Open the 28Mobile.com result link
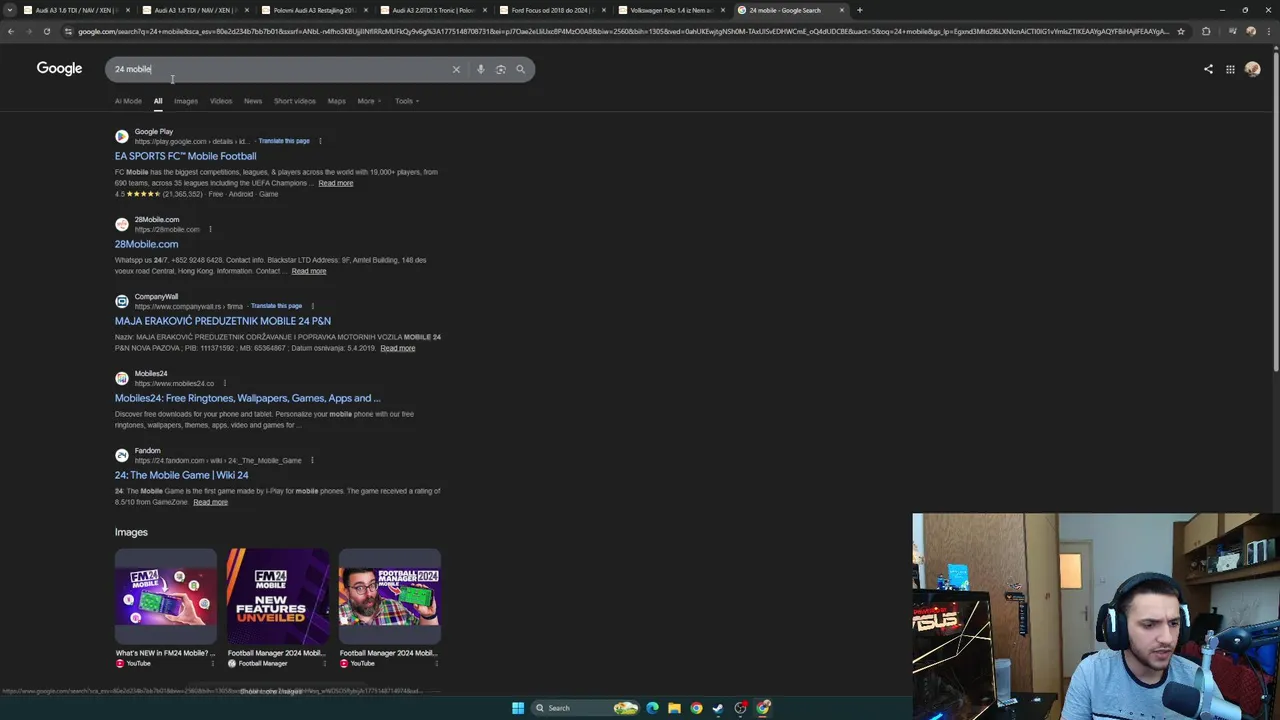The image size is (1280, 720). tap(146, 244)
